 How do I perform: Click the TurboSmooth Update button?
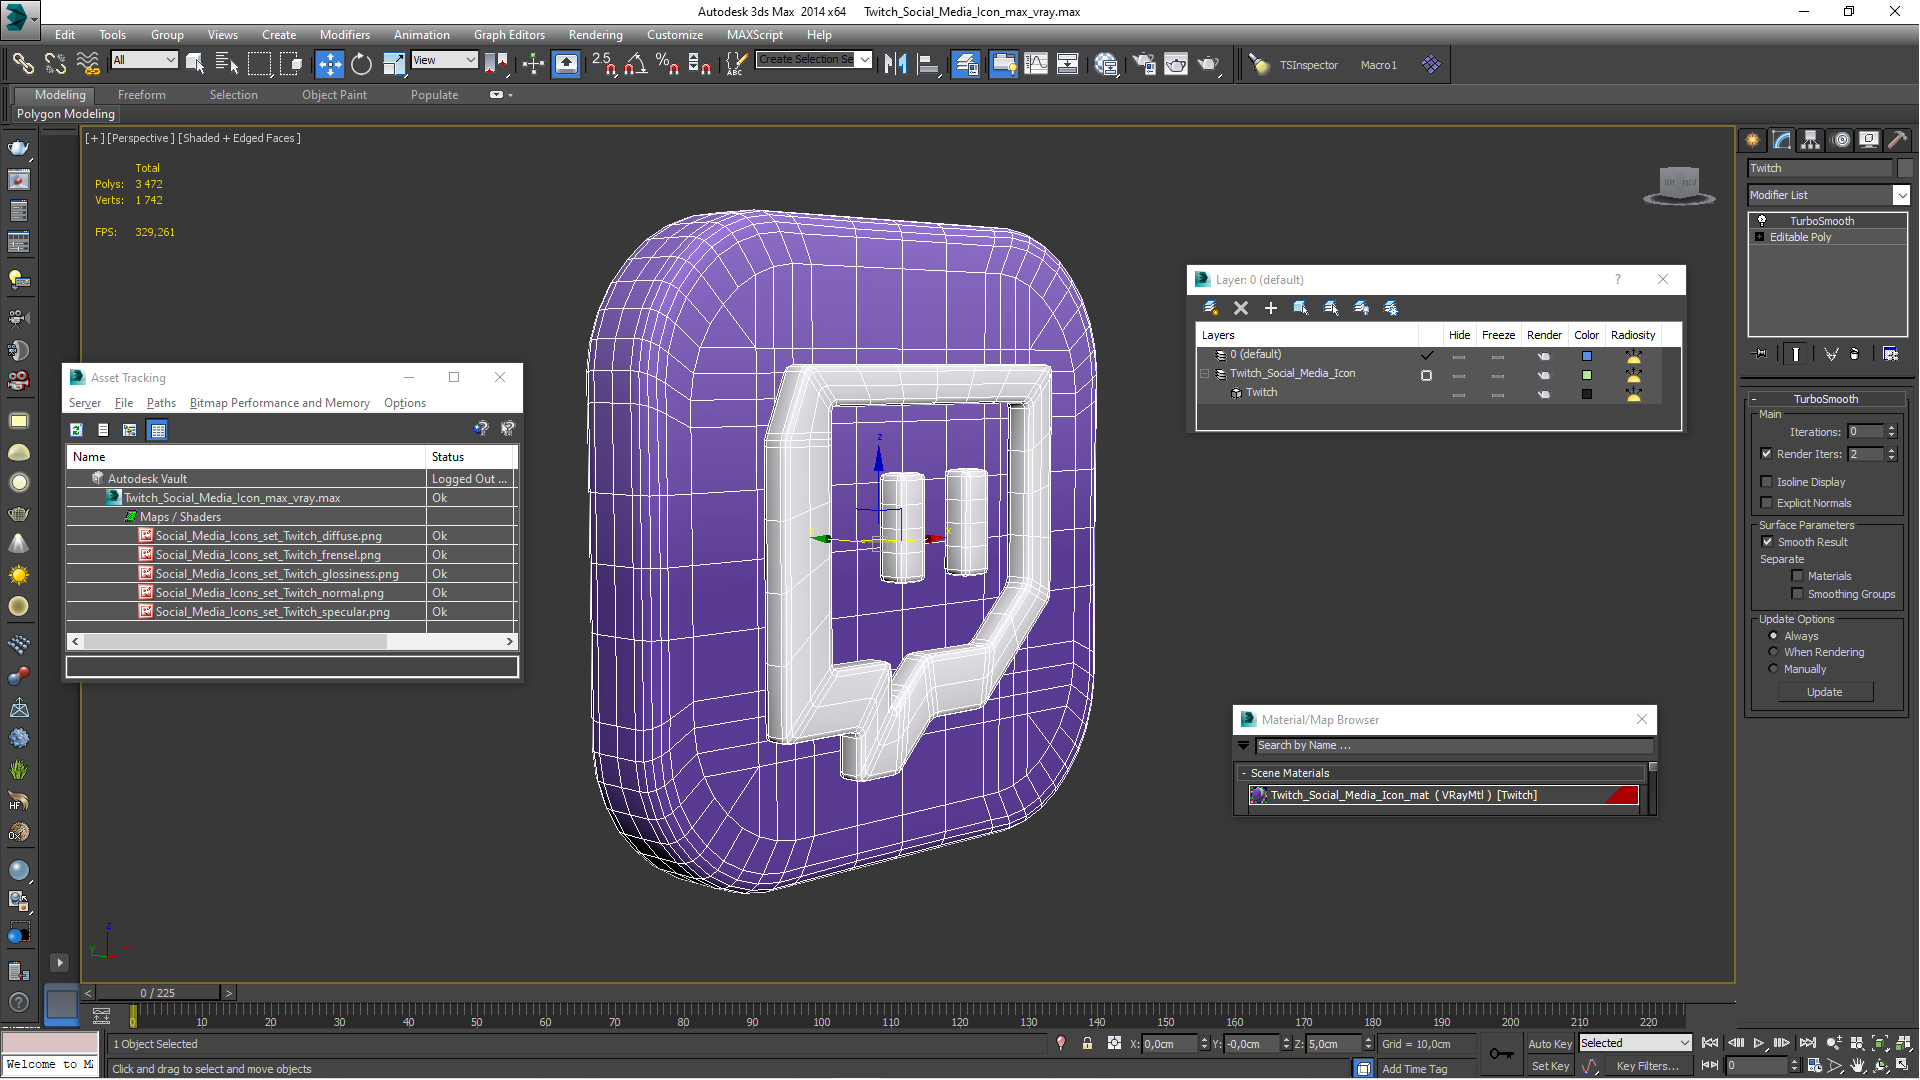click(x=1824, y=692)
